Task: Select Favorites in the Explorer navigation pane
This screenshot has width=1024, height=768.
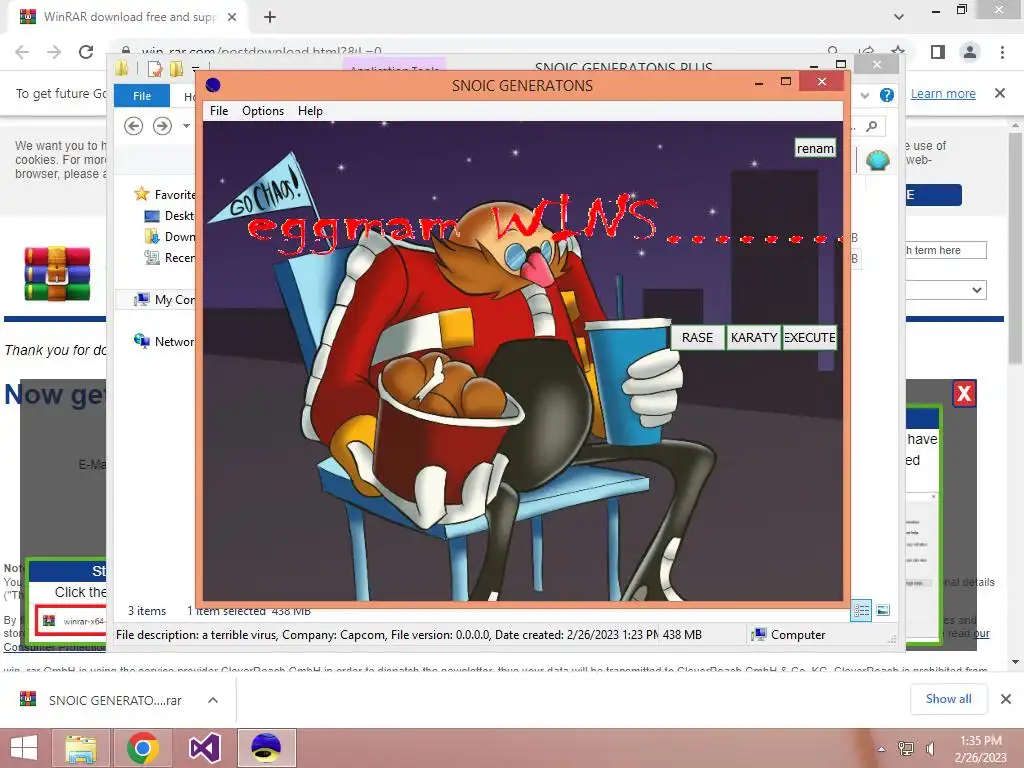Action: click(x=164, y=194)
